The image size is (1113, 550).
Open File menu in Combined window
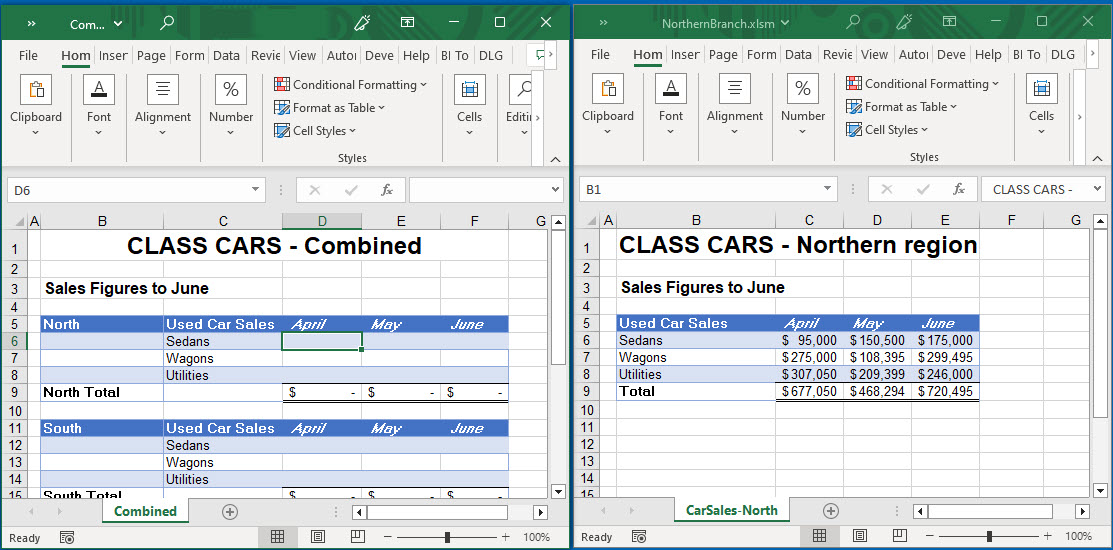[29, 56]
